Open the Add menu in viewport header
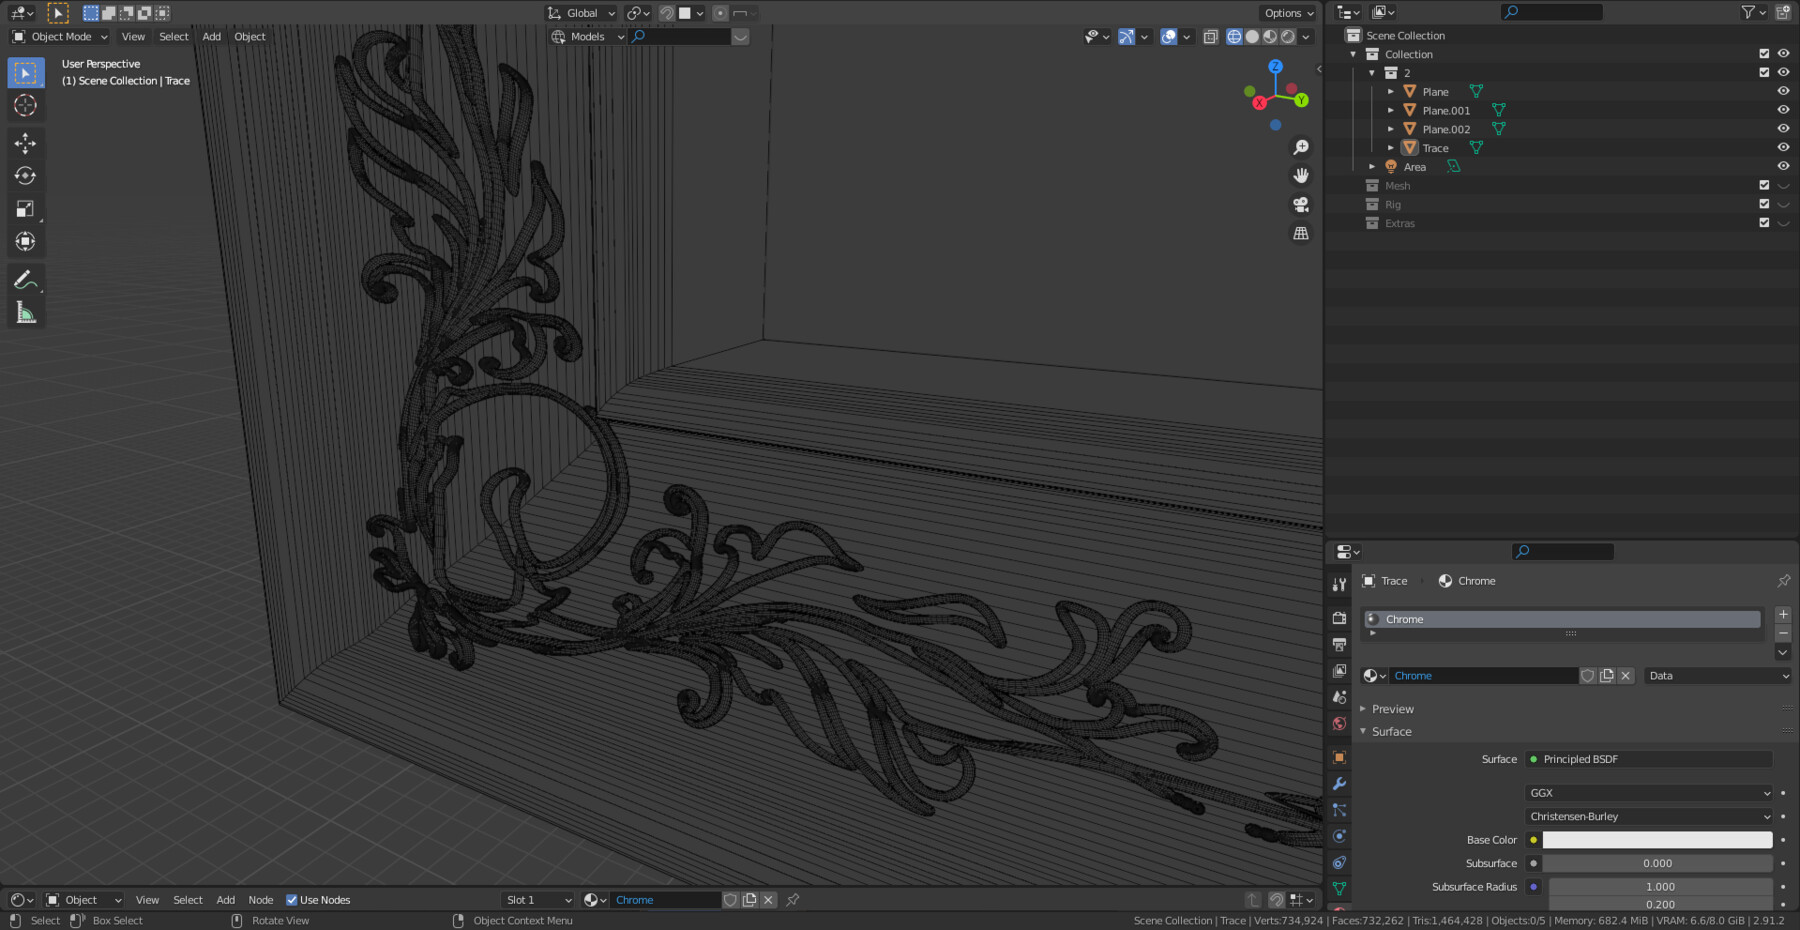The width and height of the screenshot is (1800, 930). pyautogui.click(x=211, y=37)
